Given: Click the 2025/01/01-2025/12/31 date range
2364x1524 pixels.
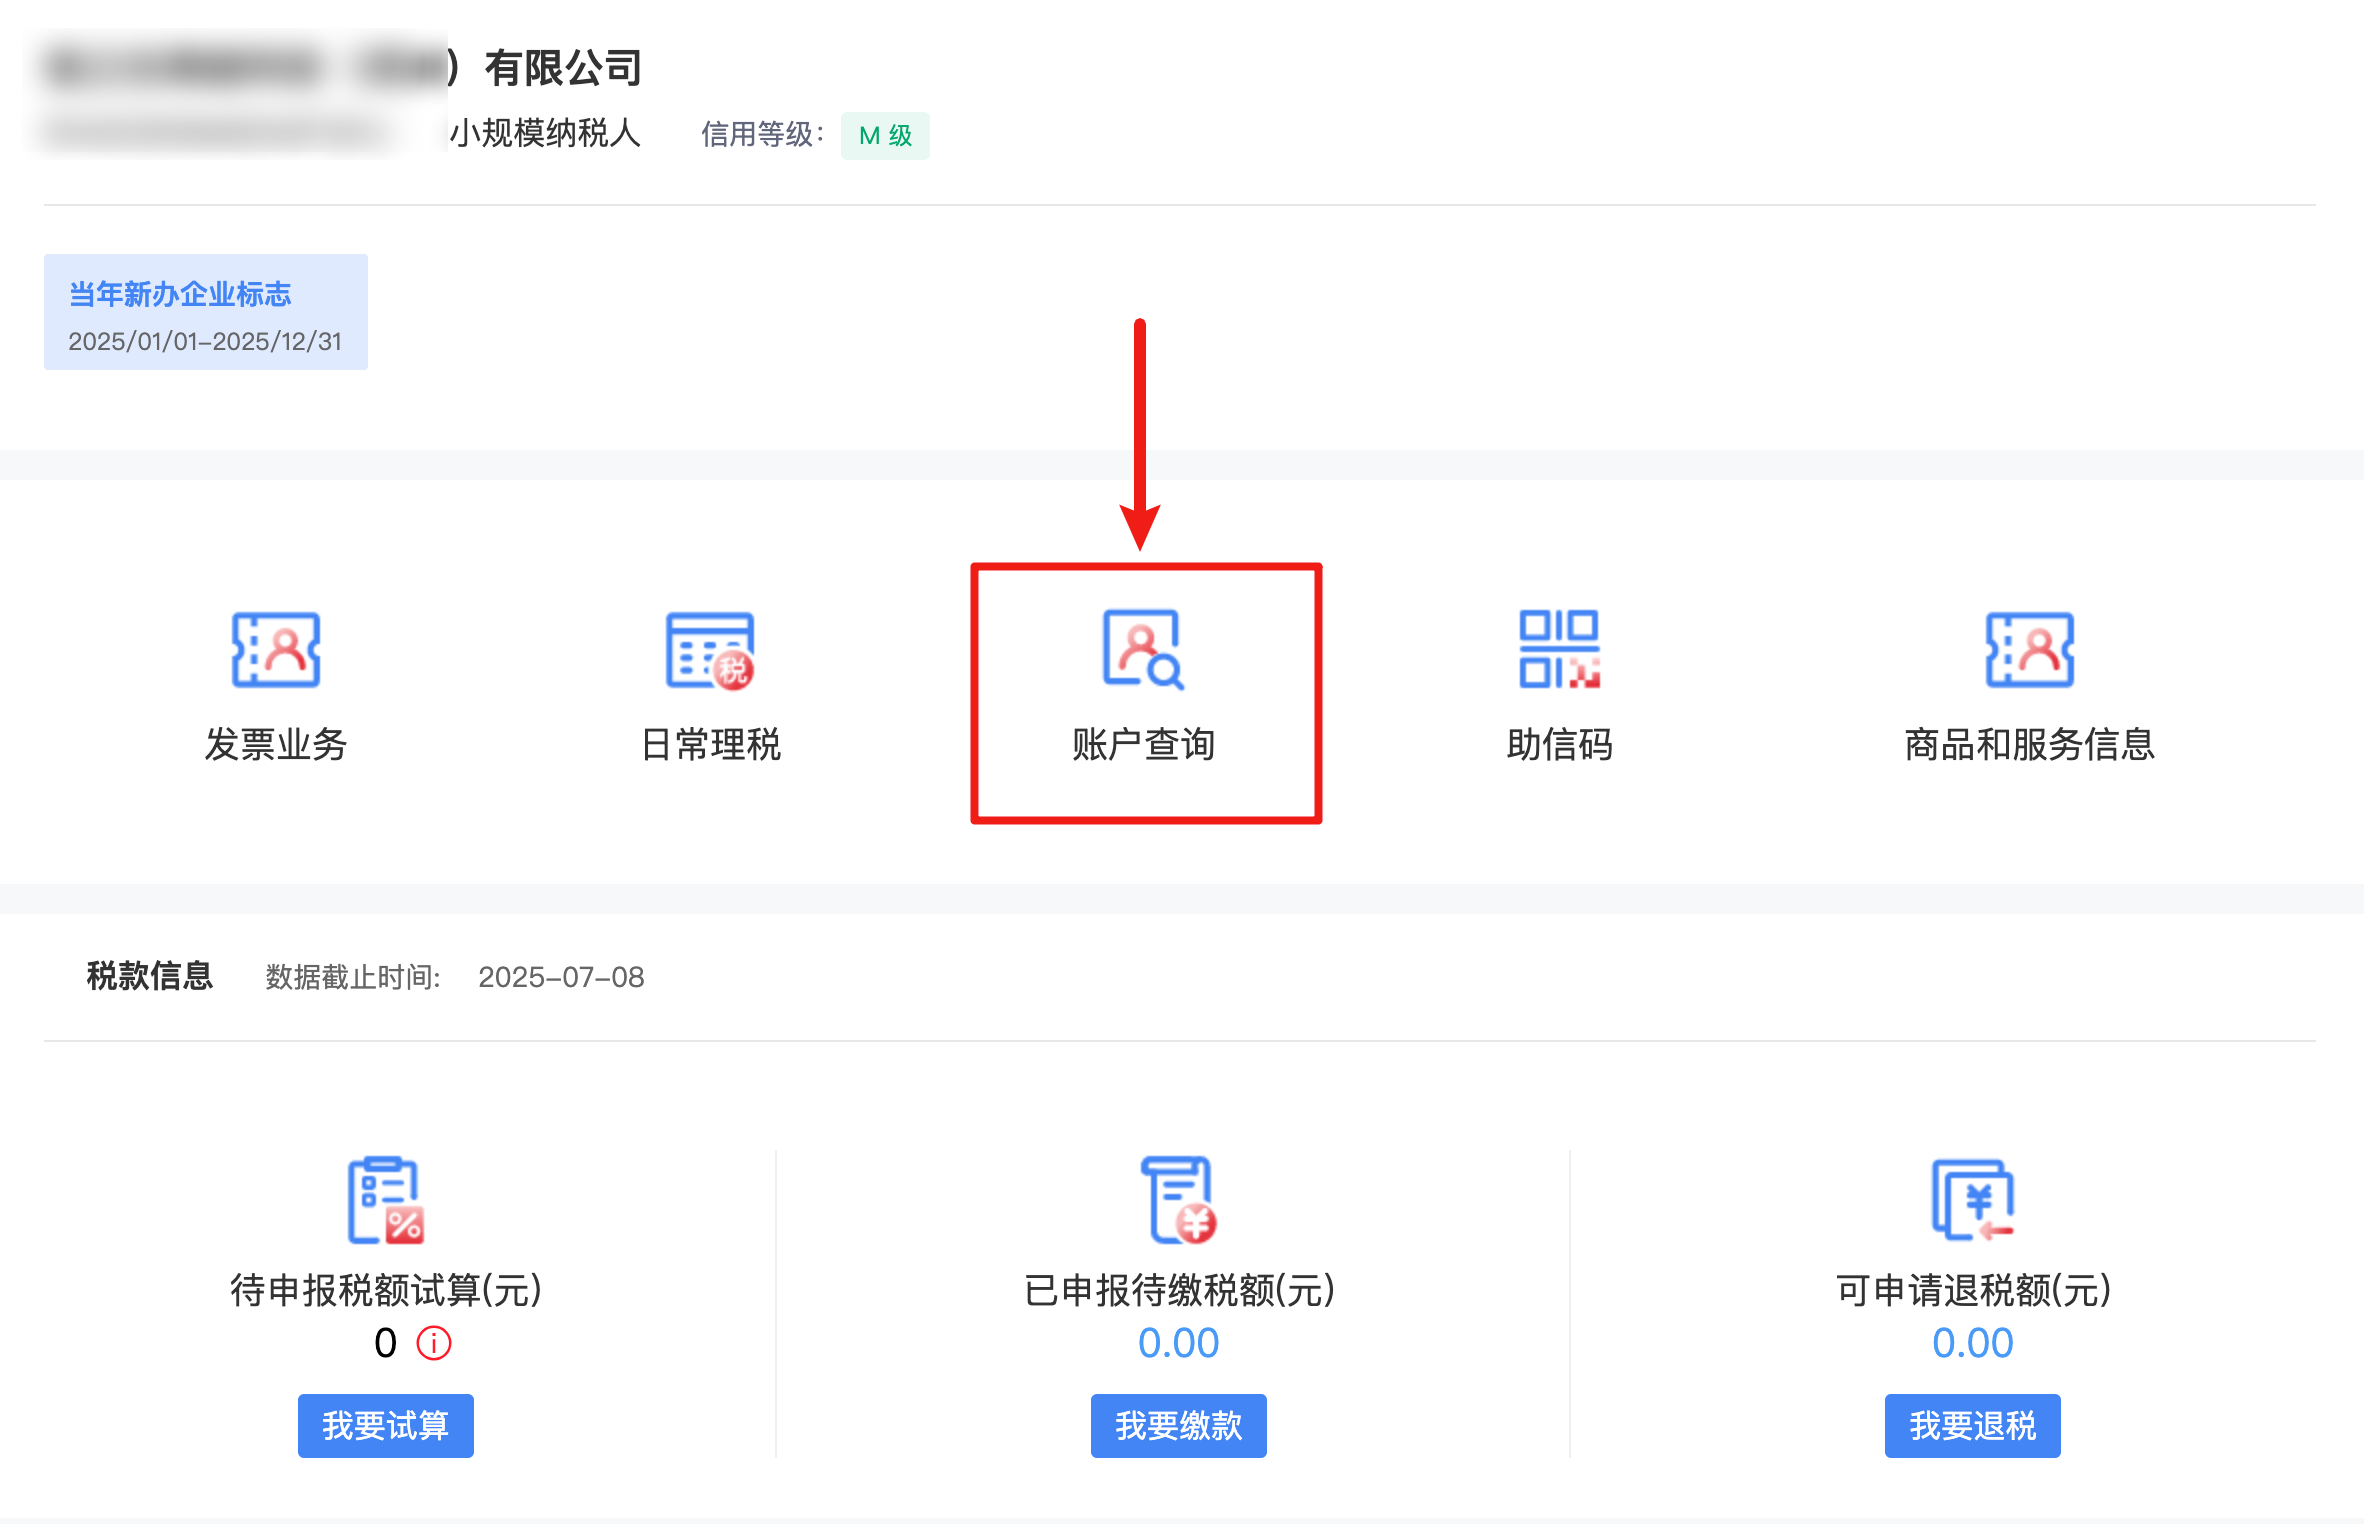Looking at the screenshot, I should click(205, 342).
